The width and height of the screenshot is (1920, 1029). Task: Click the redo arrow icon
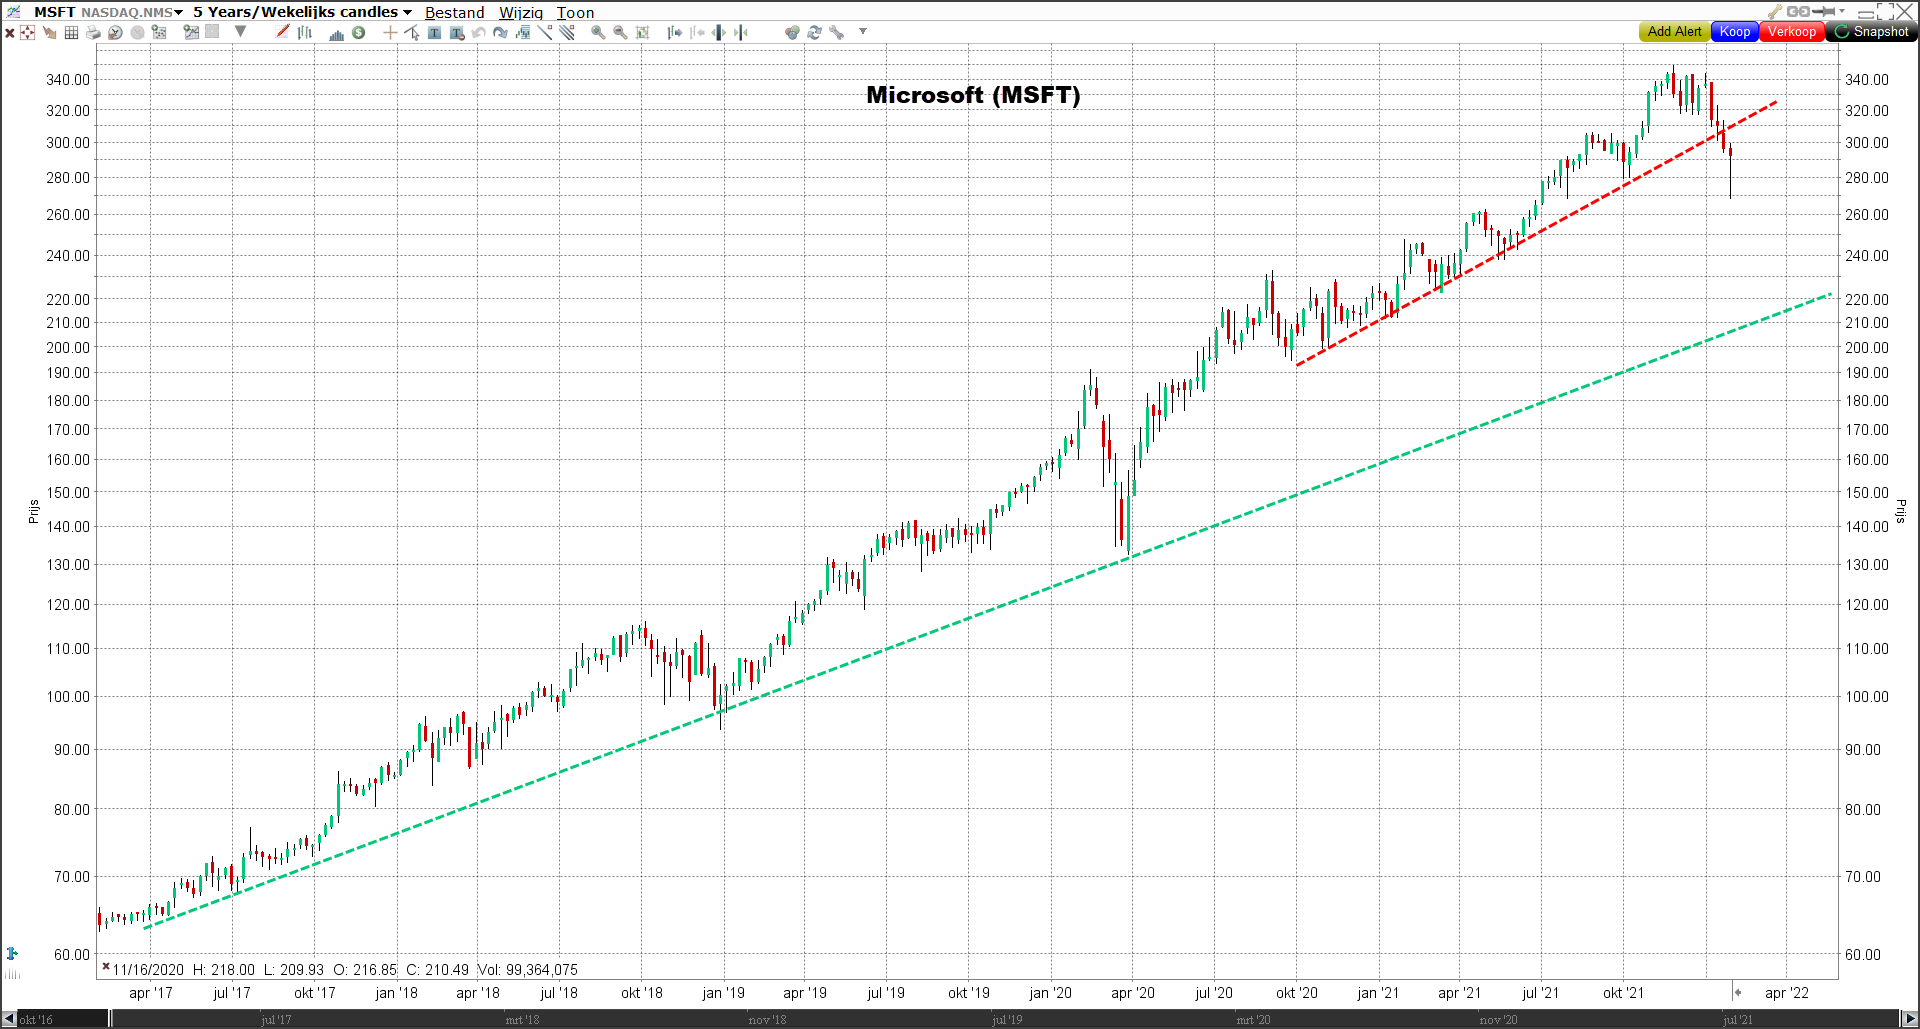click(x=500, y=33)
